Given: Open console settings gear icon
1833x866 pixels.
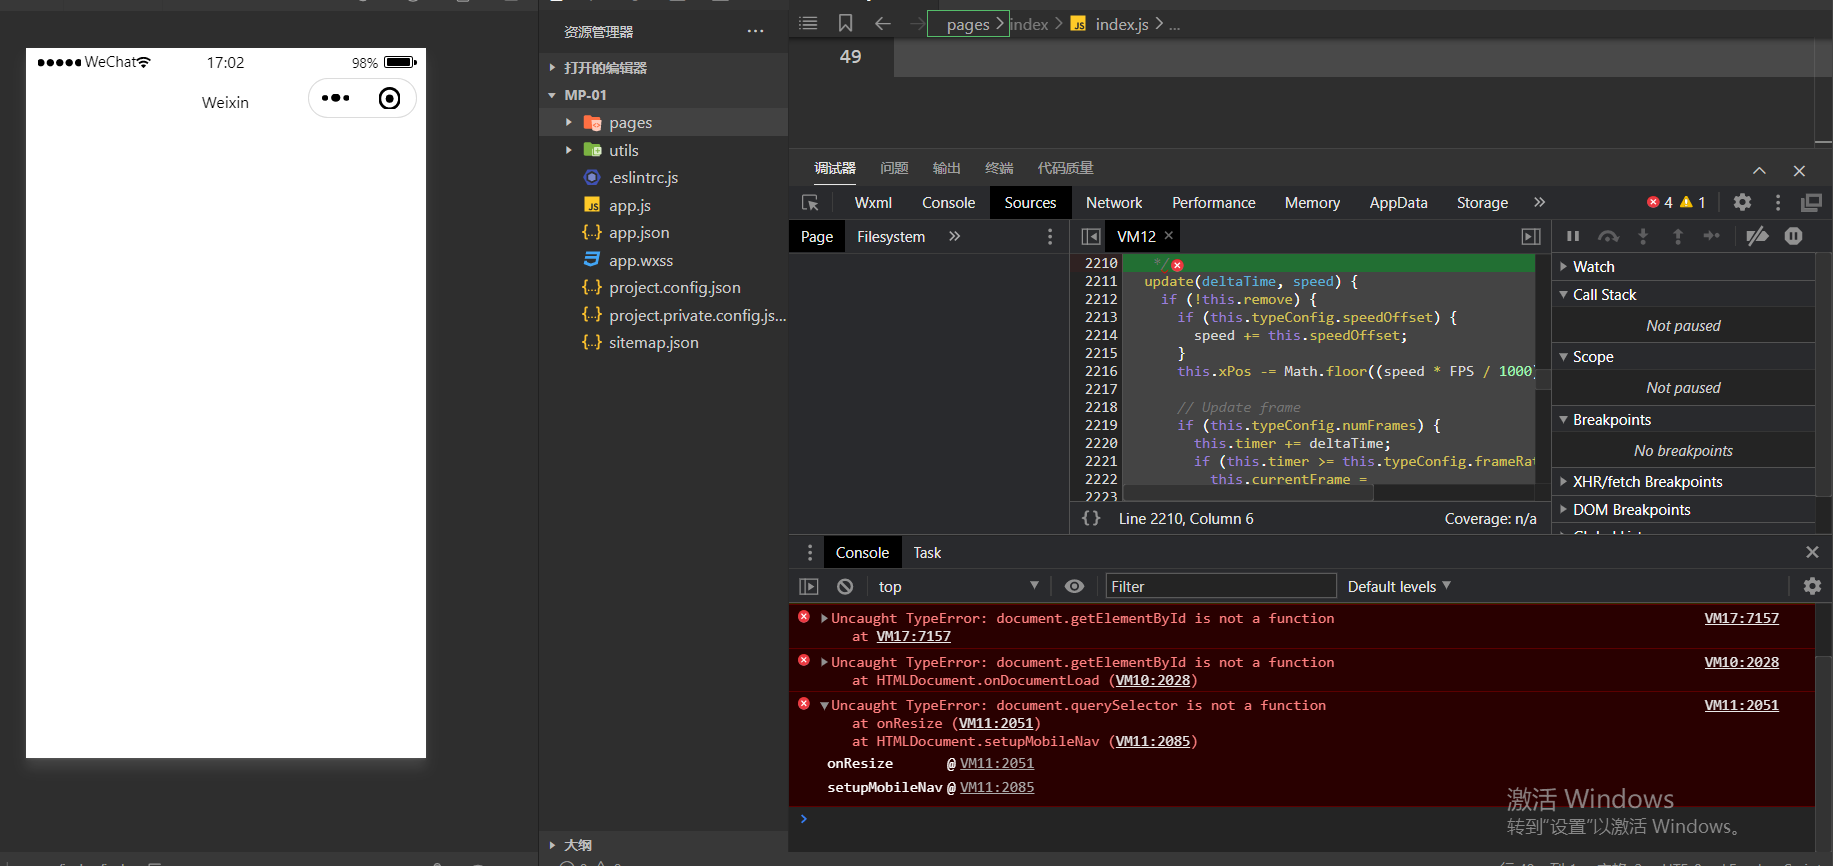Looking at the screenshot, I should click(x=1812, y=587).
